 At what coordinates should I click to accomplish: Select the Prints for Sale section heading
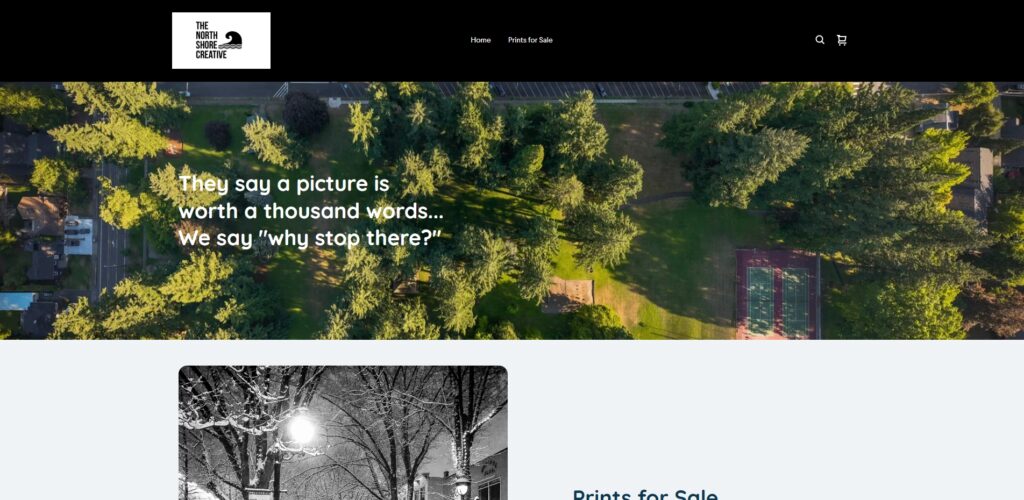pyautogui.click(x=645, y=494)
